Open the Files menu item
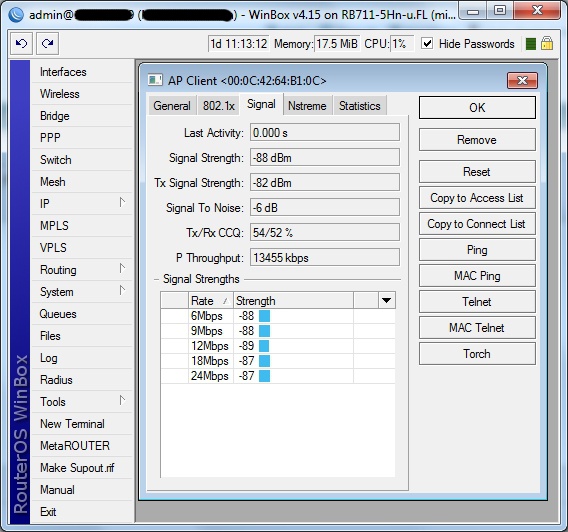 tap(82, 336)
